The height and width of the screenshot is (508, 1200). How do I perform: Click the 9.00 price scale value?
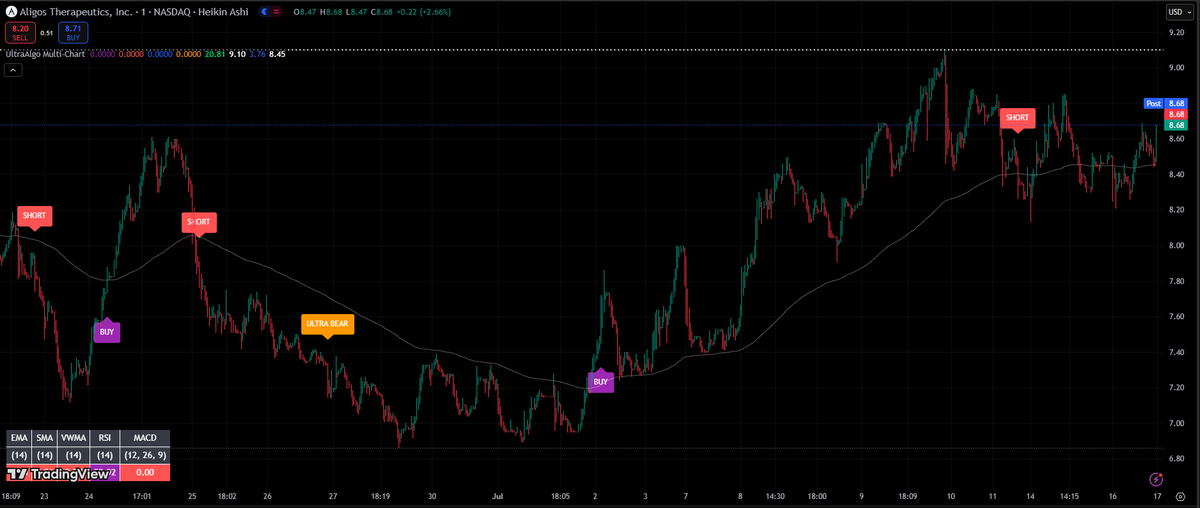pyautogui.click(x=1176, y=68)
